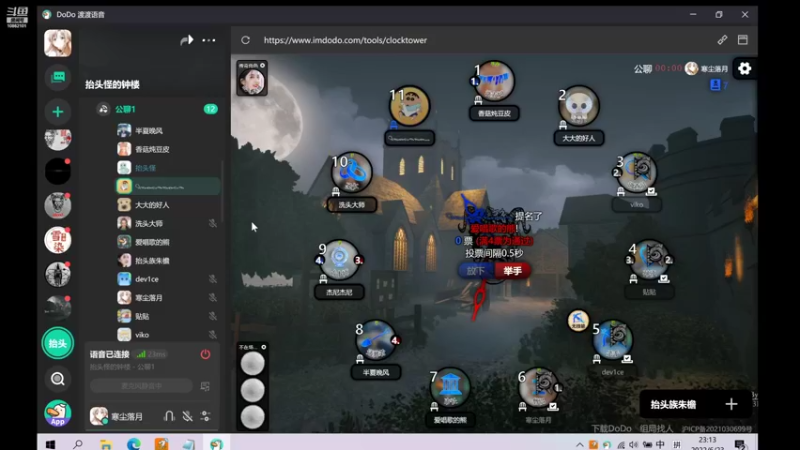The image size is (800, 450).
Task: Click the share arrow icon above channel list
Action: pos(187,40)
